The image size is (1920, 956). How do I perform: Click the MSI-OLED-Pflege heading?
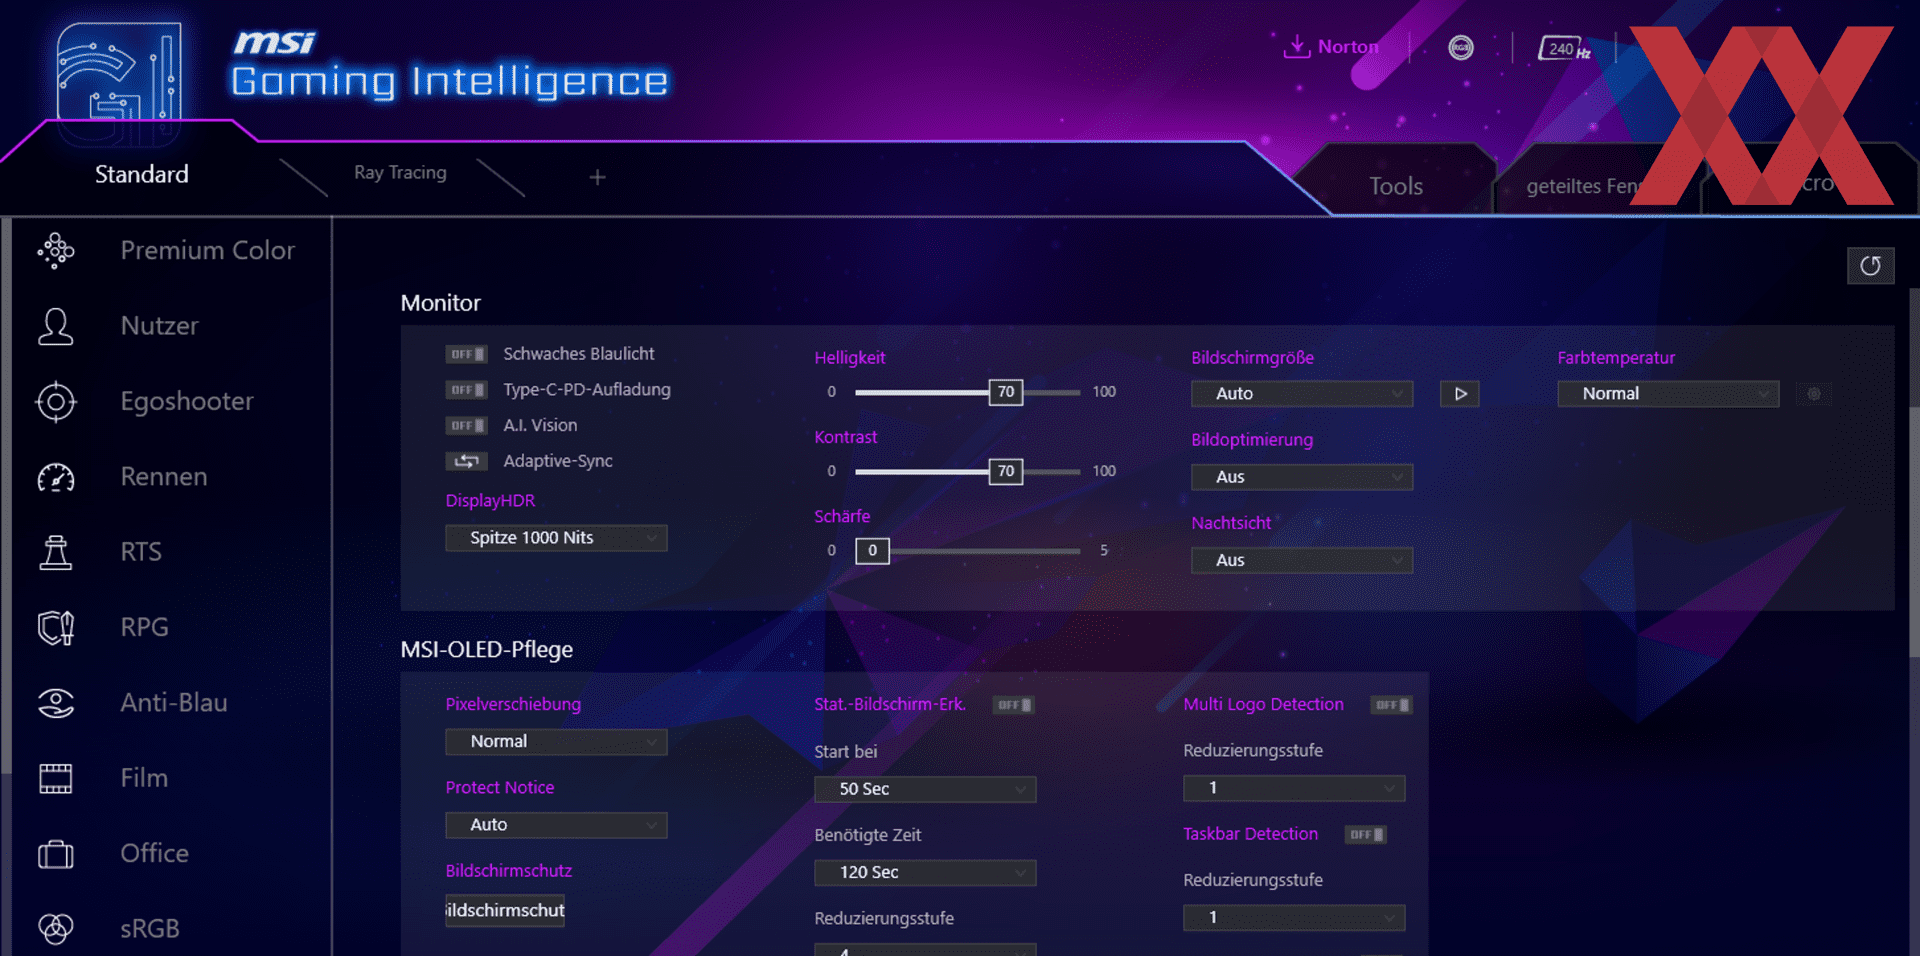point(487,650)
